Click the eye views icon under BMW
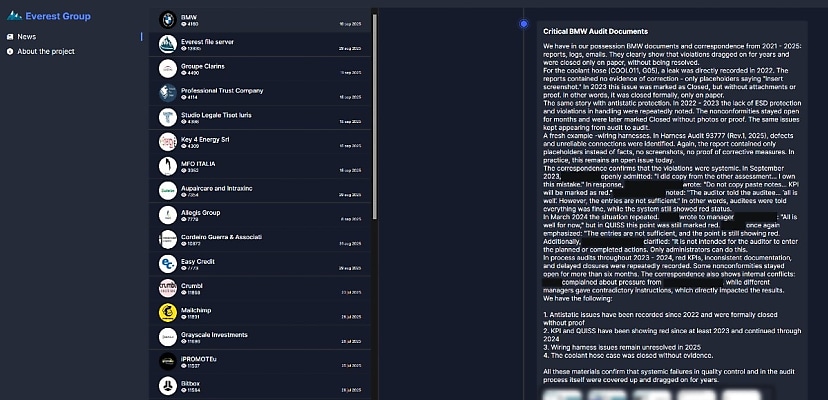828x400 pixels. click(x=184, y=24)
